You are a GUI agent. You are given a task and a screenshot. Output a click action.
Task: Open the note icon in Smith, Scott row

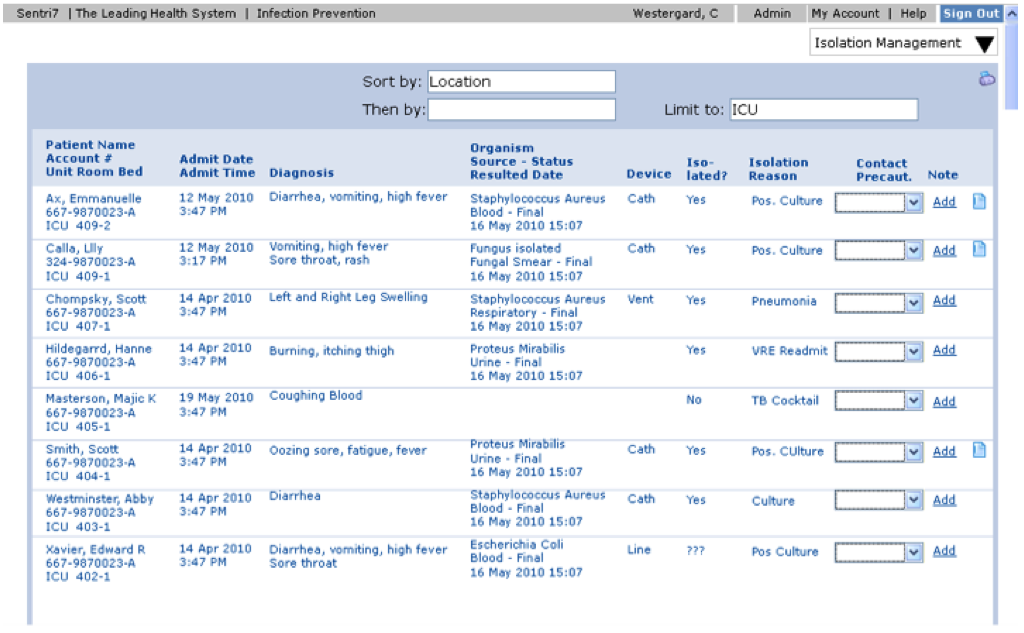pos(979,450)
